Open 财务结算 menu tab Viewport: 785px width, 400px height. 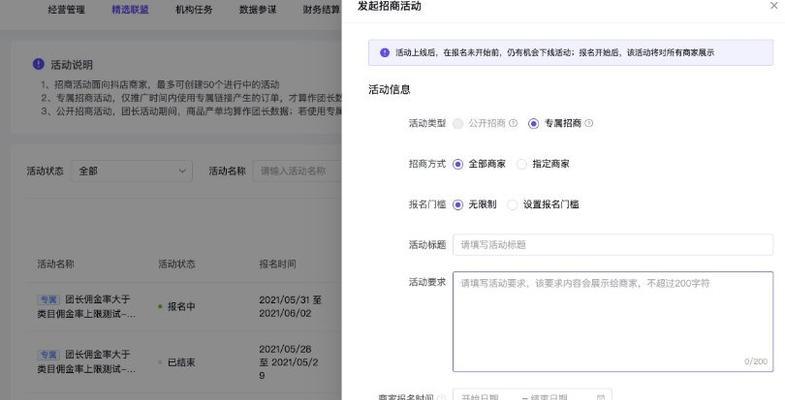(x=321, y=10)
